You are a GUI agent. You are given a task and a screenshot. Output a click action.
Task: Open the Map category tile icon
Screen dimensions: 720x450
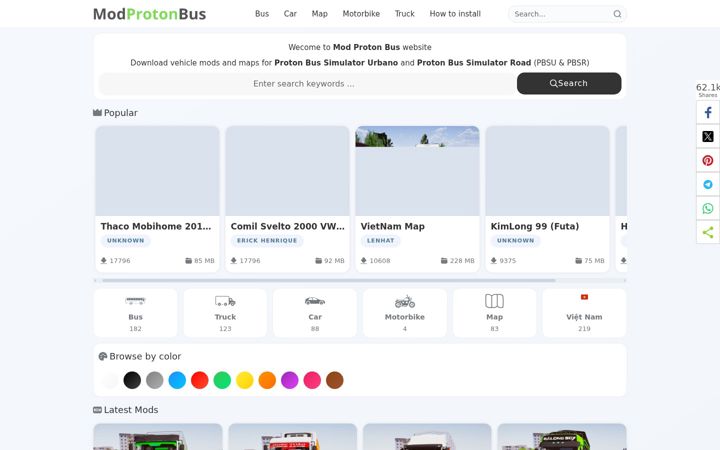tap(495, 301)
